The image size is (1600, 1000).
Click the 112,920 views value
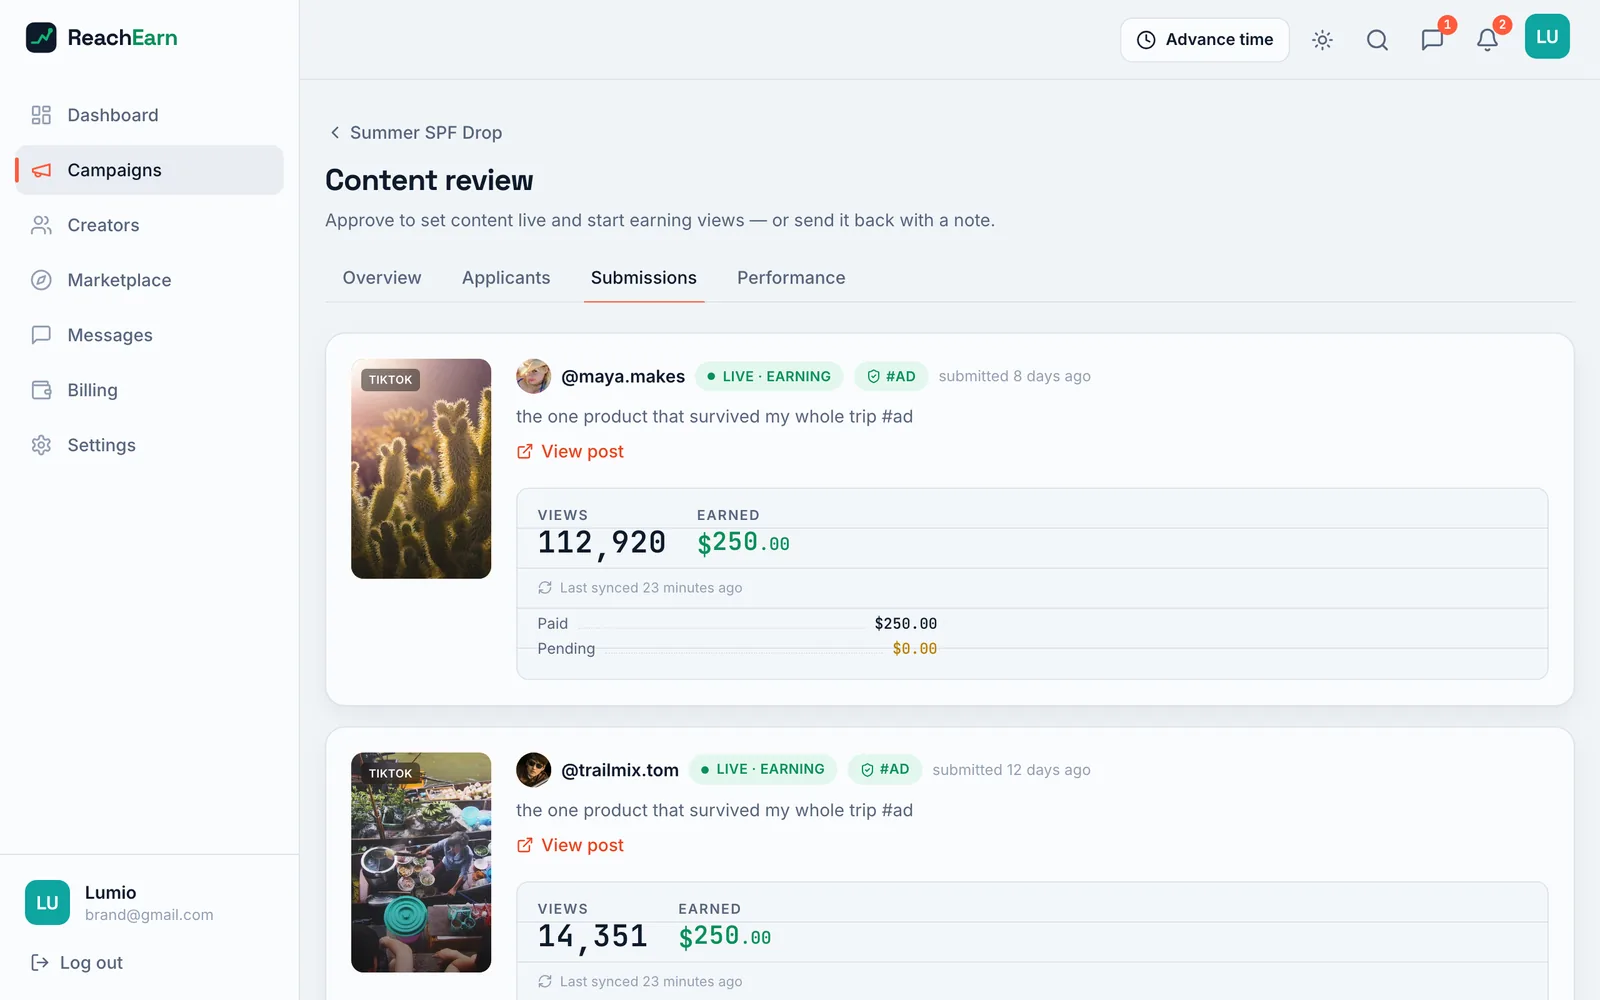tap(602, 543)
